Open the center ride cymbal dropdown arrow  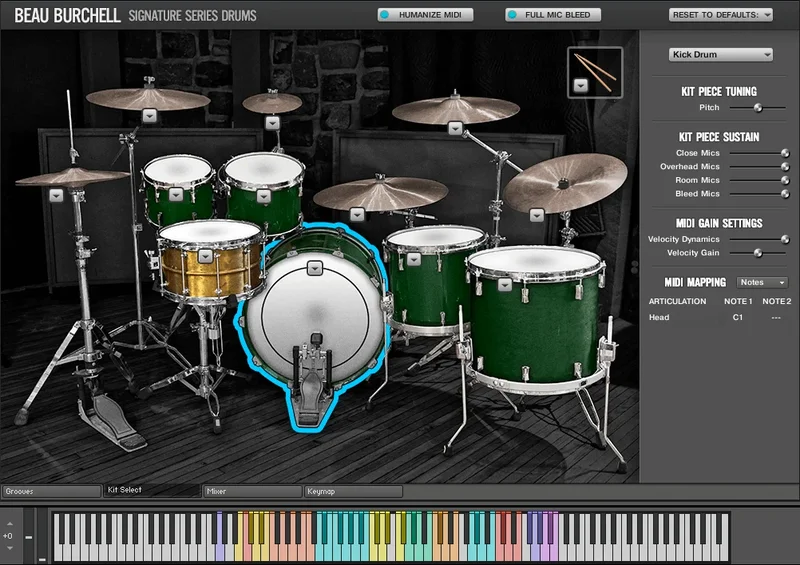click(x=357, y=215)
